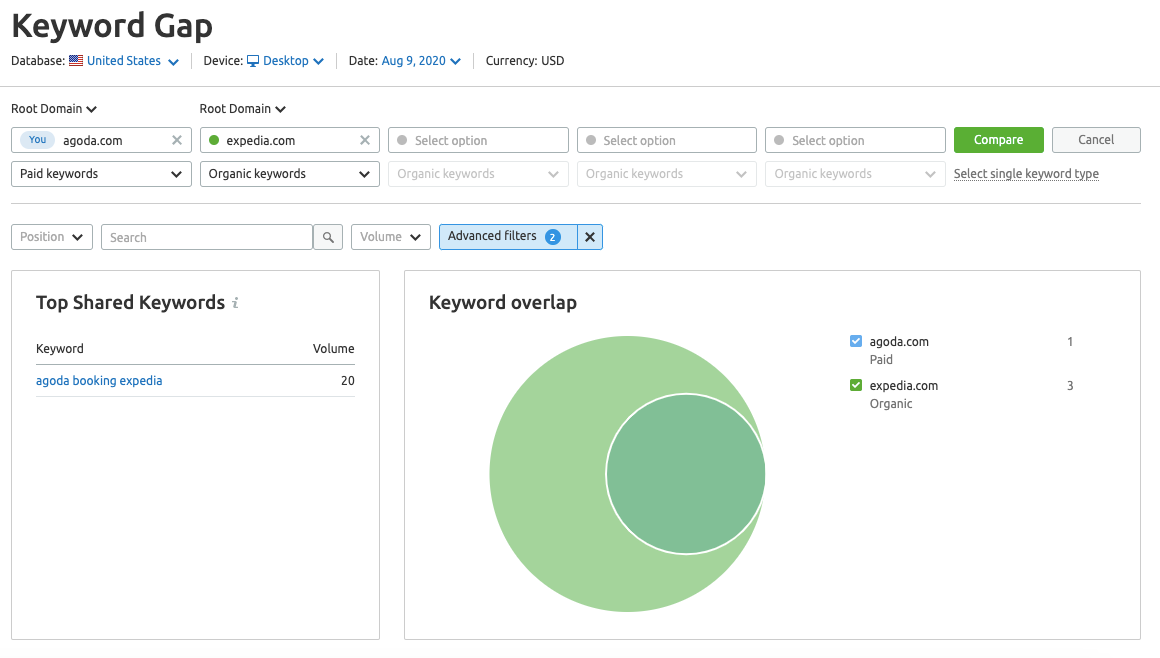Click the Keyword Gap page heading
1160x658 pixels.
coord(112,26)
